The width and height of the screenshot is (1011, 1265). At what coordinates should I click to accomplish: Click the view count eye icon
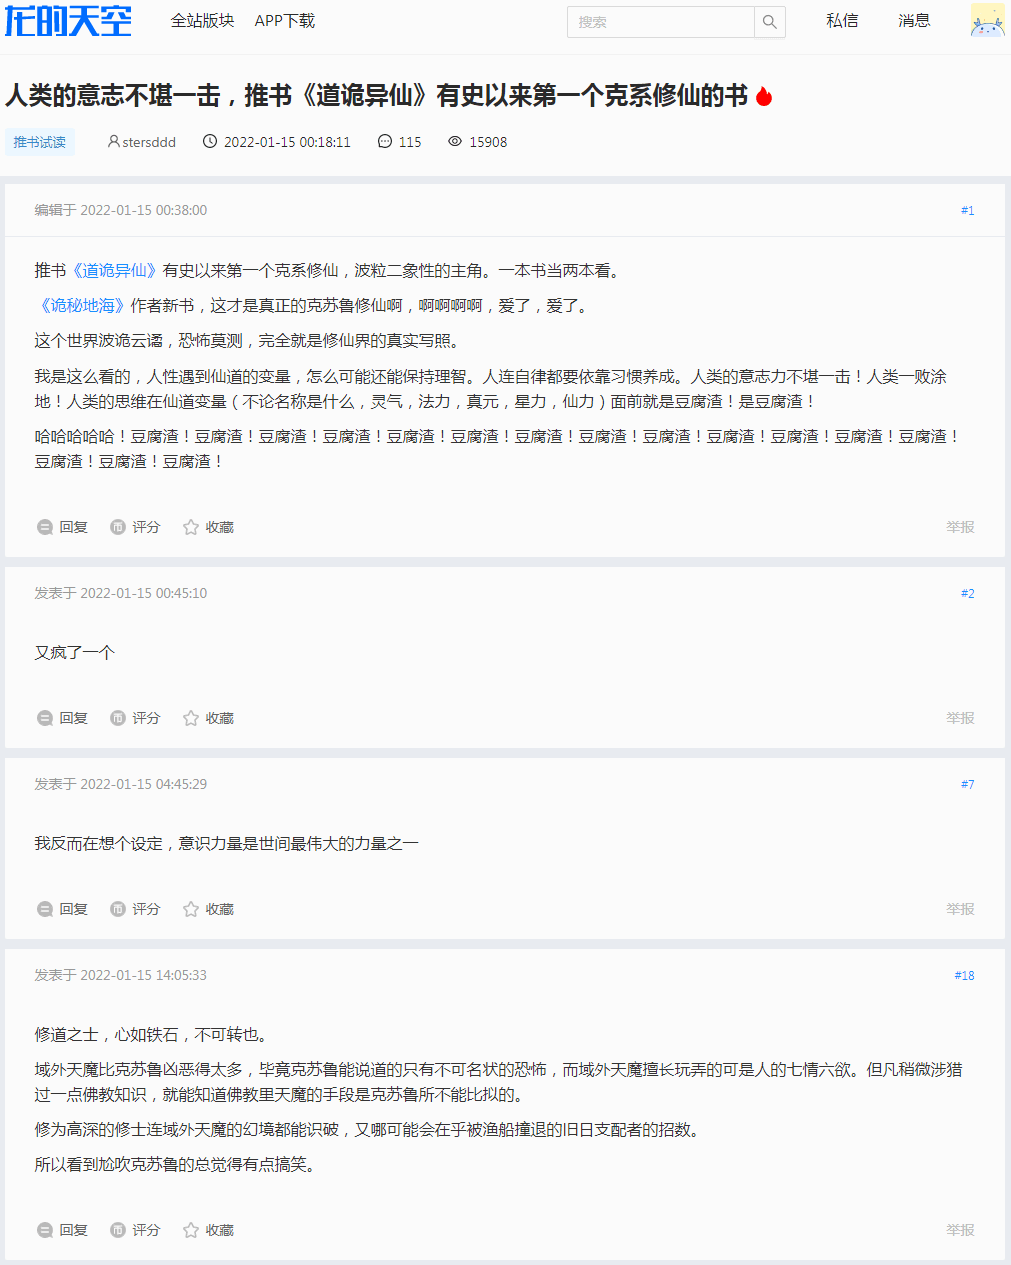[455, 142]
